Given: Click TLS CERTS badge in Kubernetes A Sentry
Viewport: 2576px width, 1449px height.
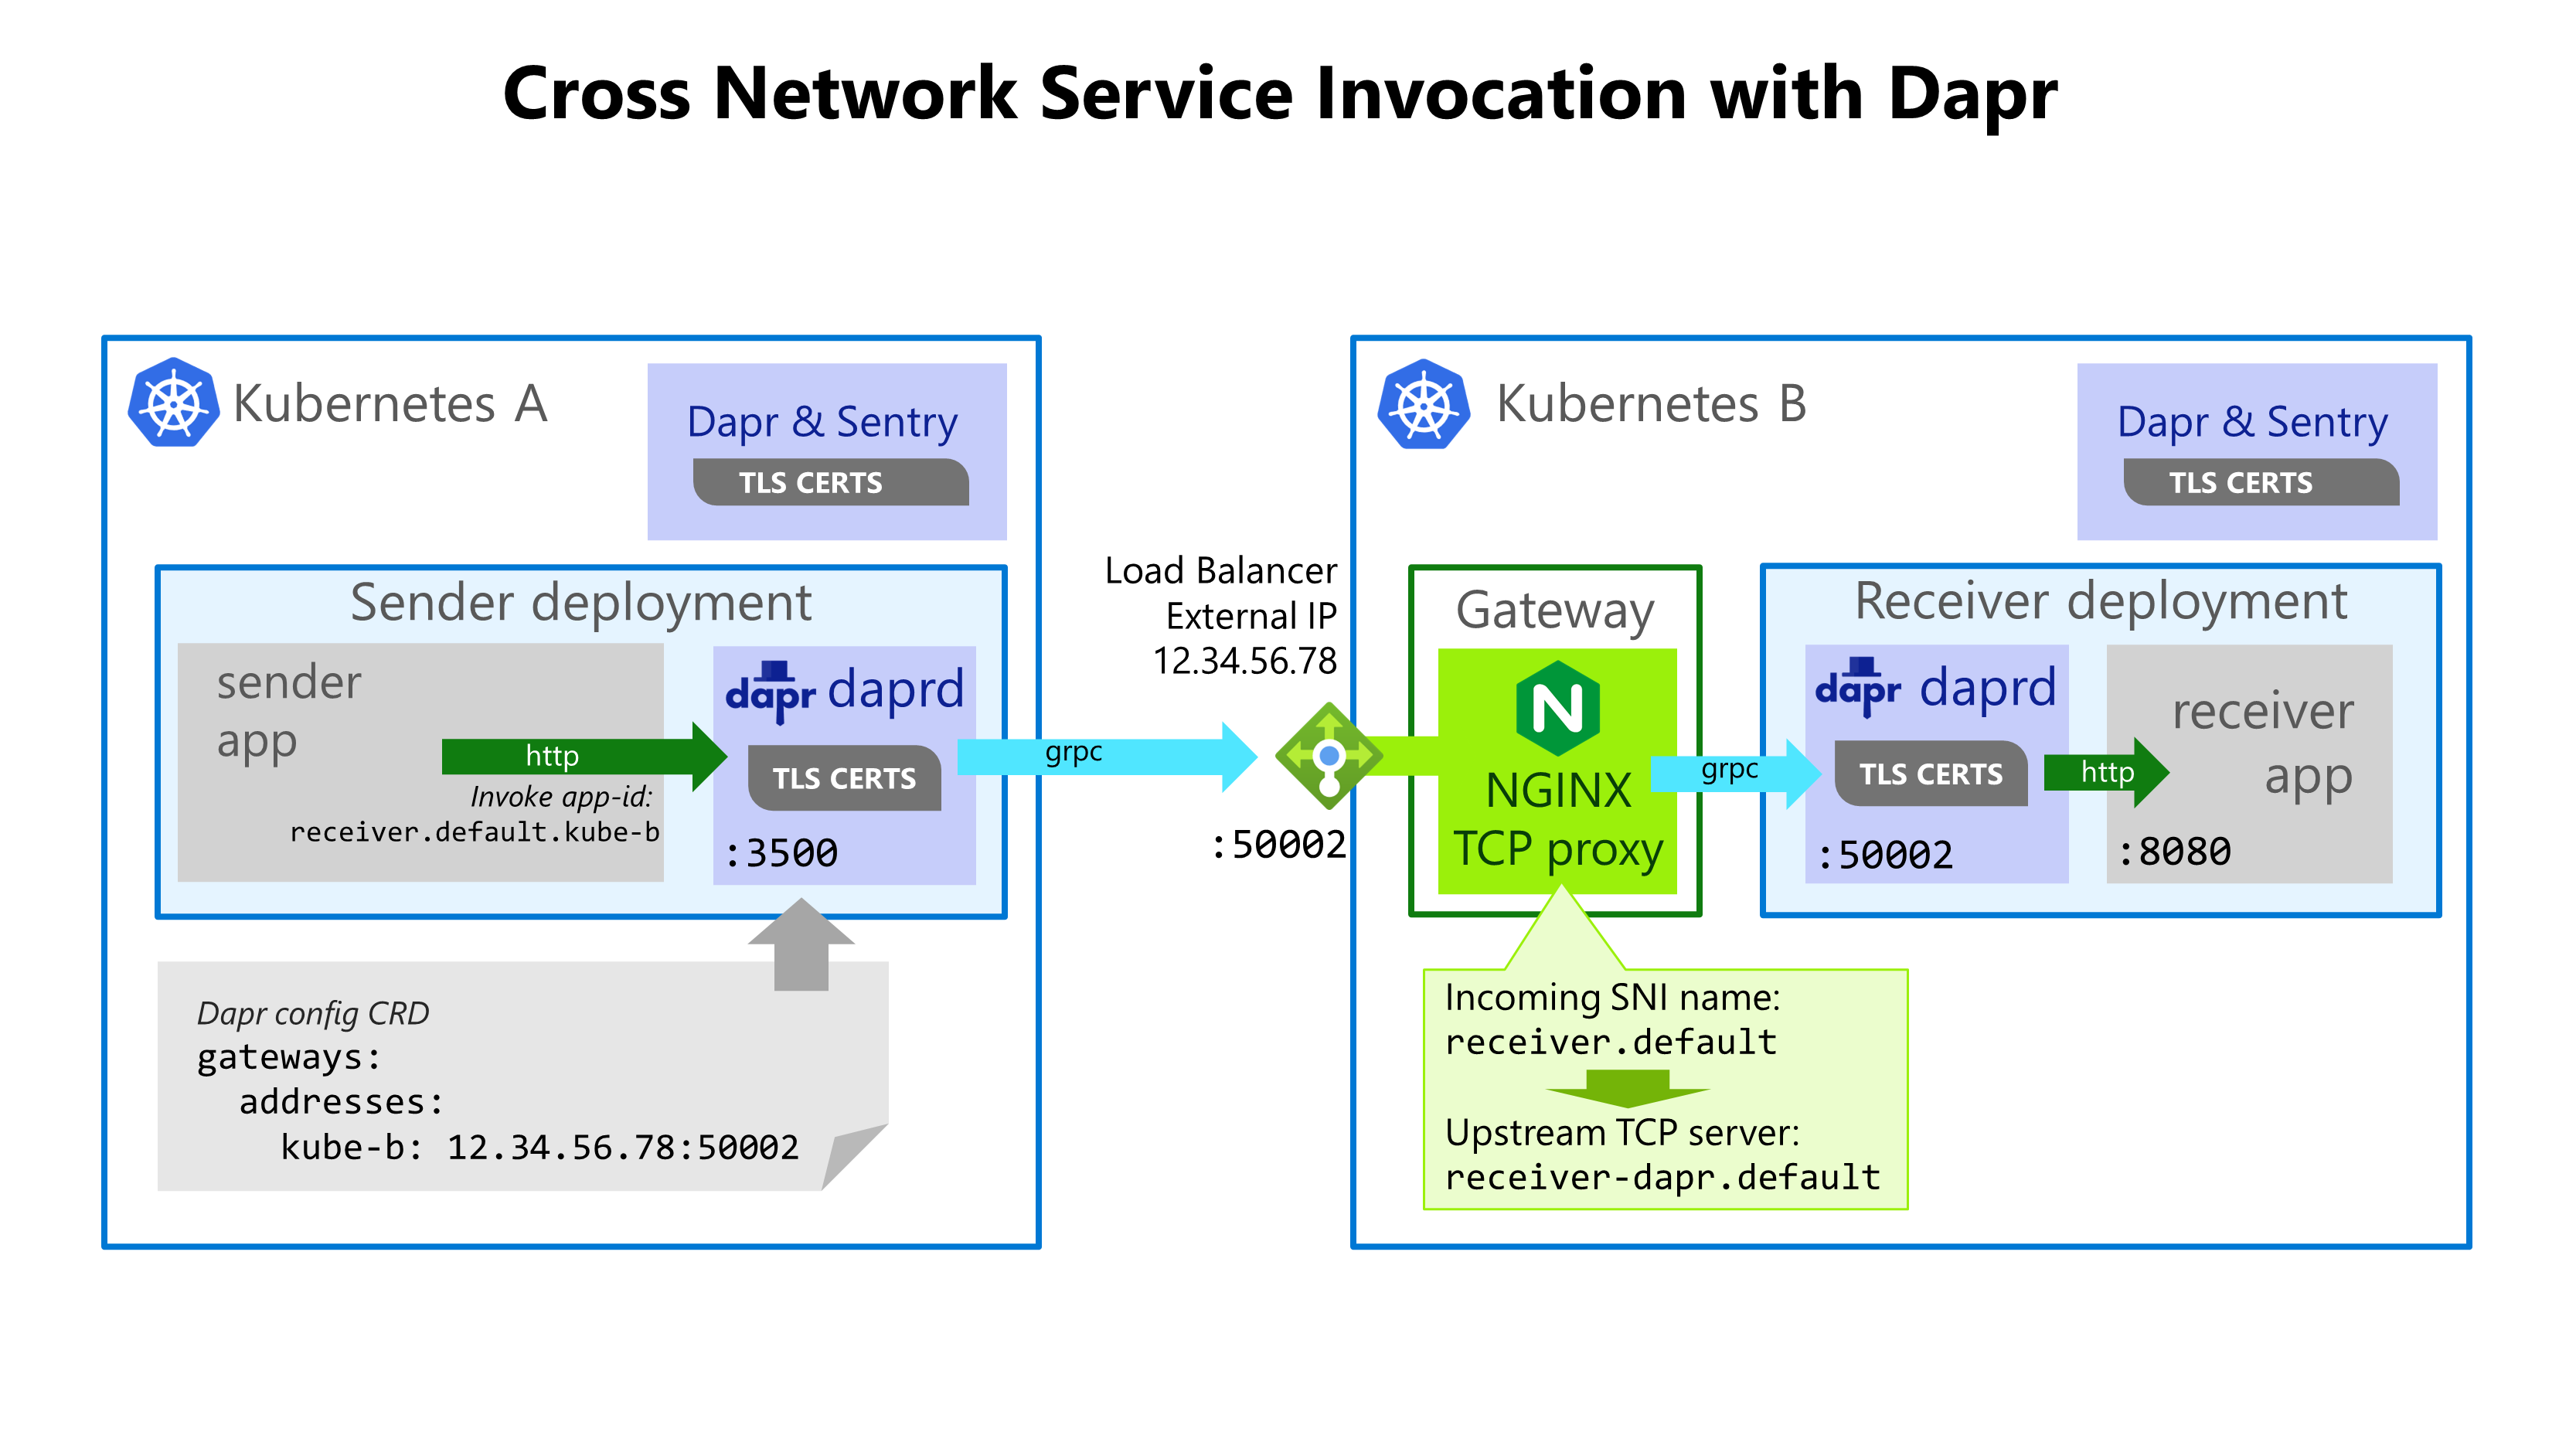Looking at the screenshot, I should 830,483.
